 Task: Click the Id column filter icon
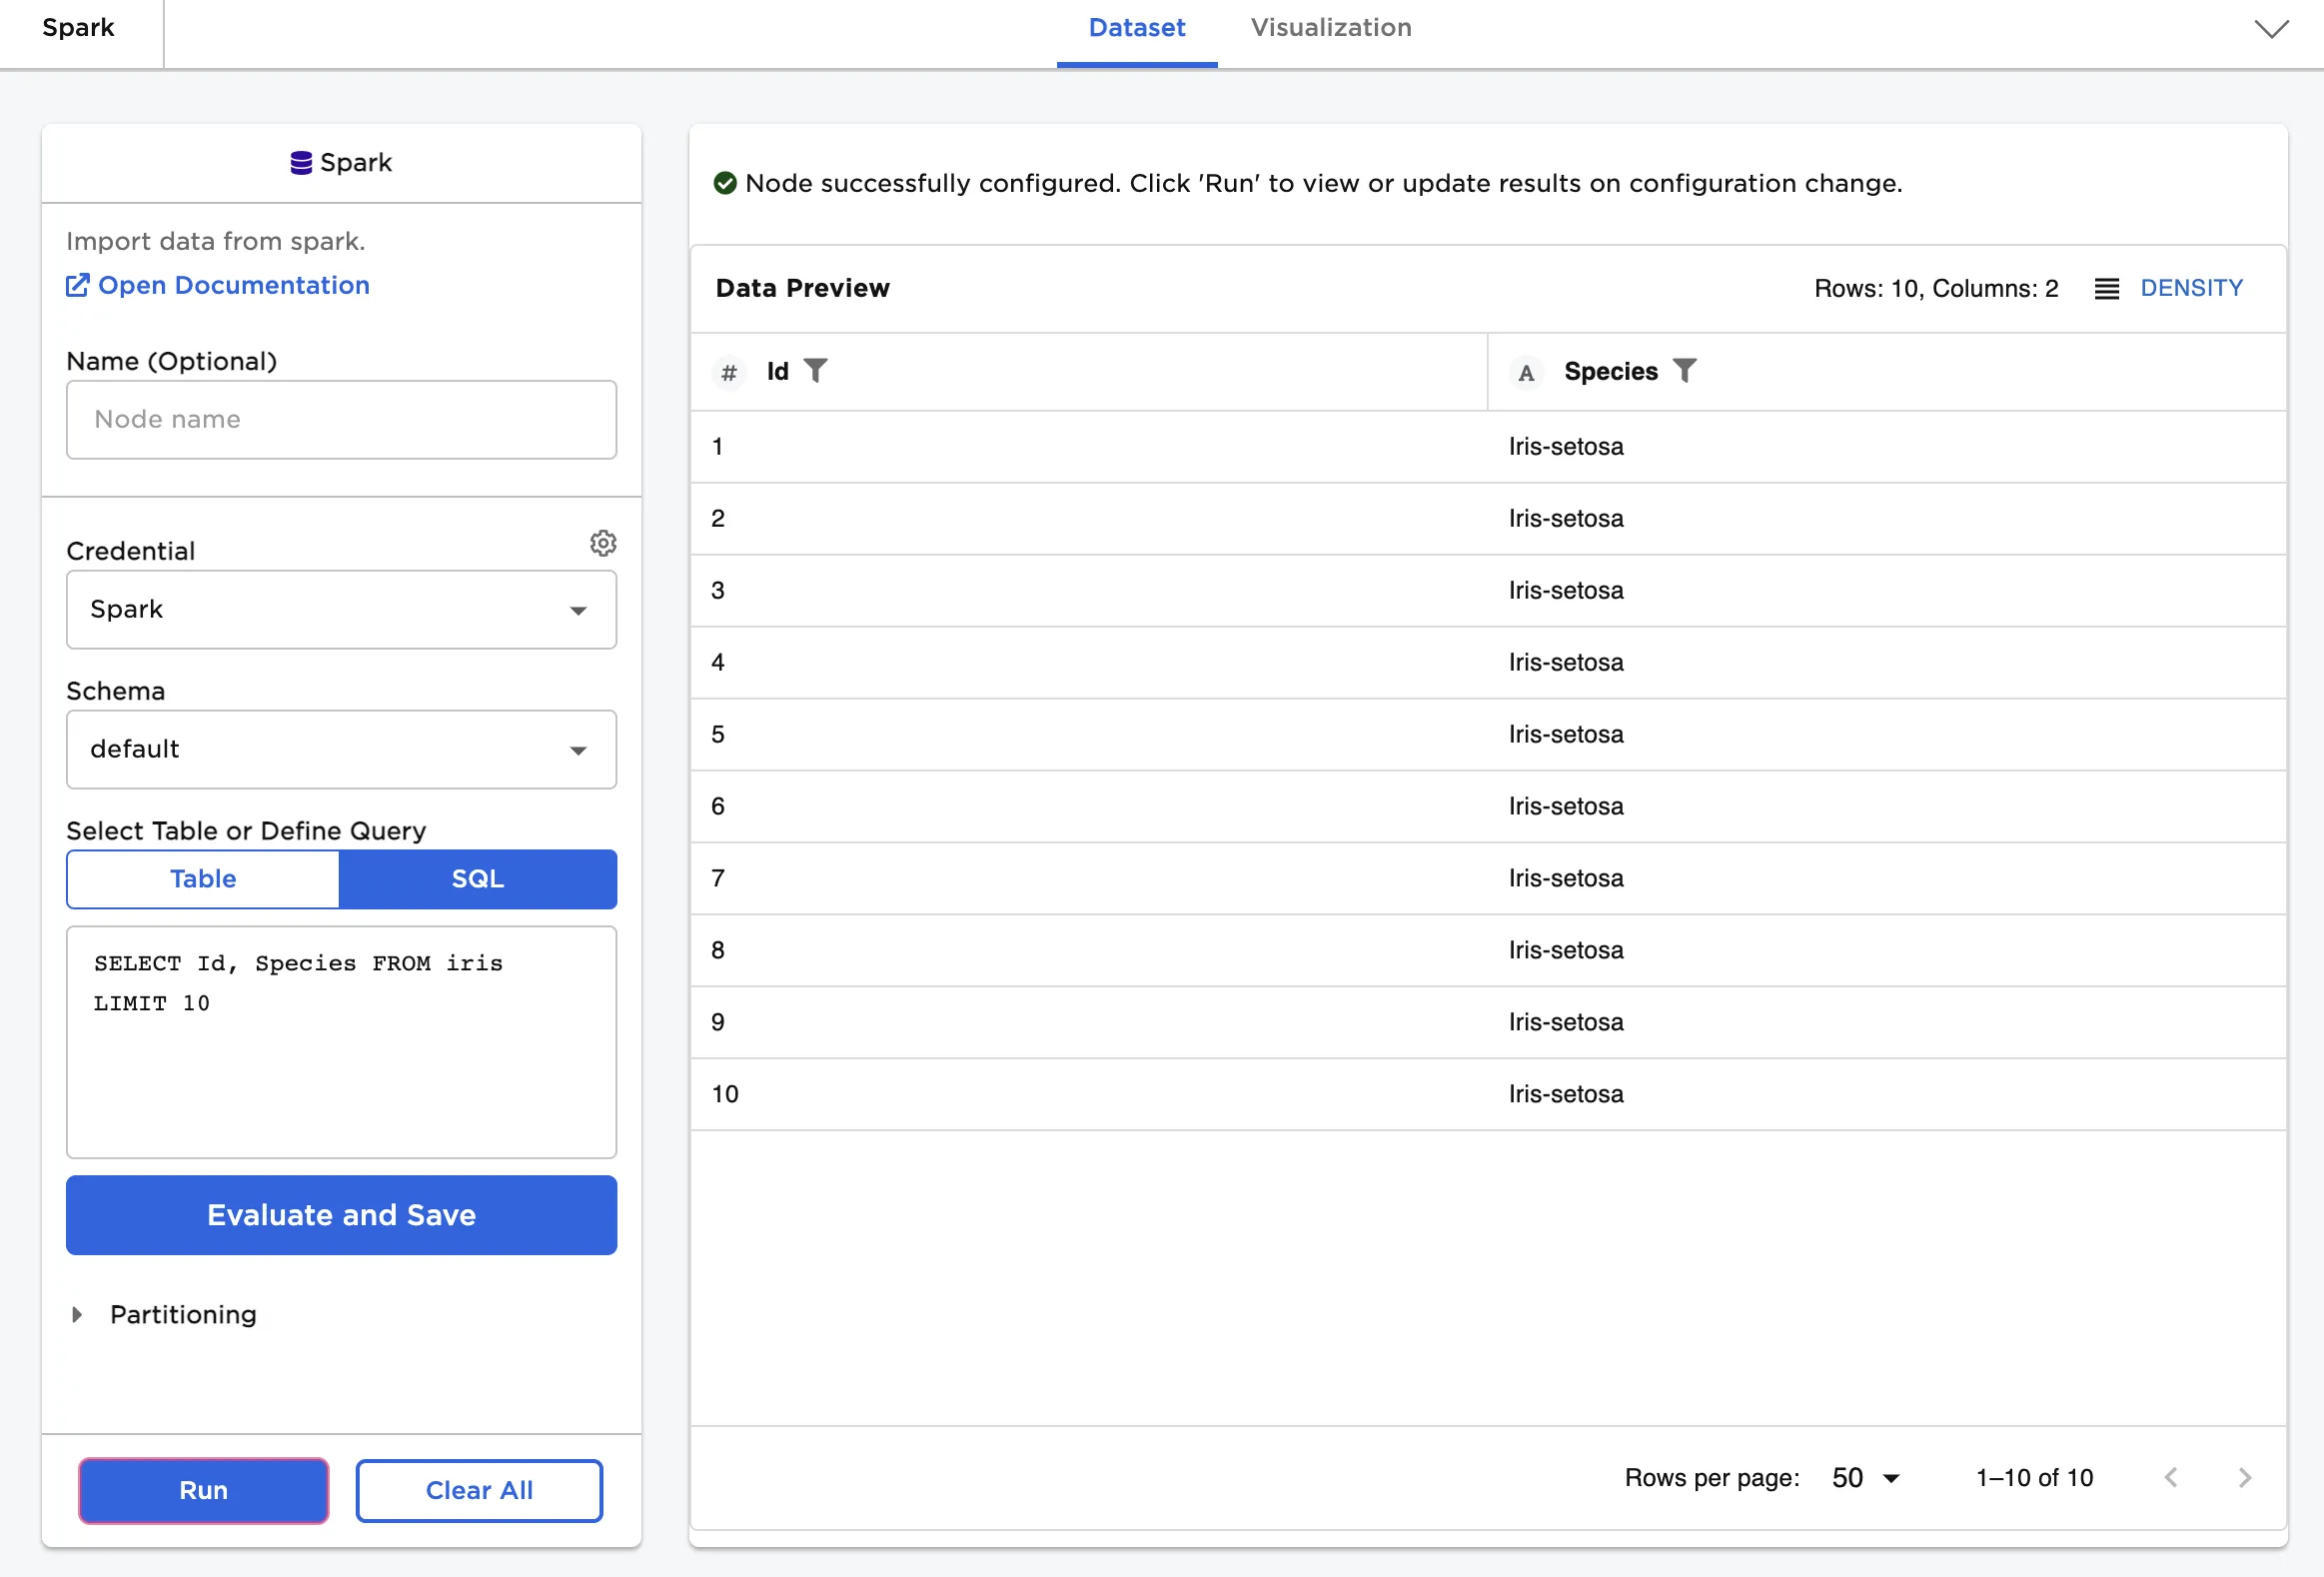point(816,371)
